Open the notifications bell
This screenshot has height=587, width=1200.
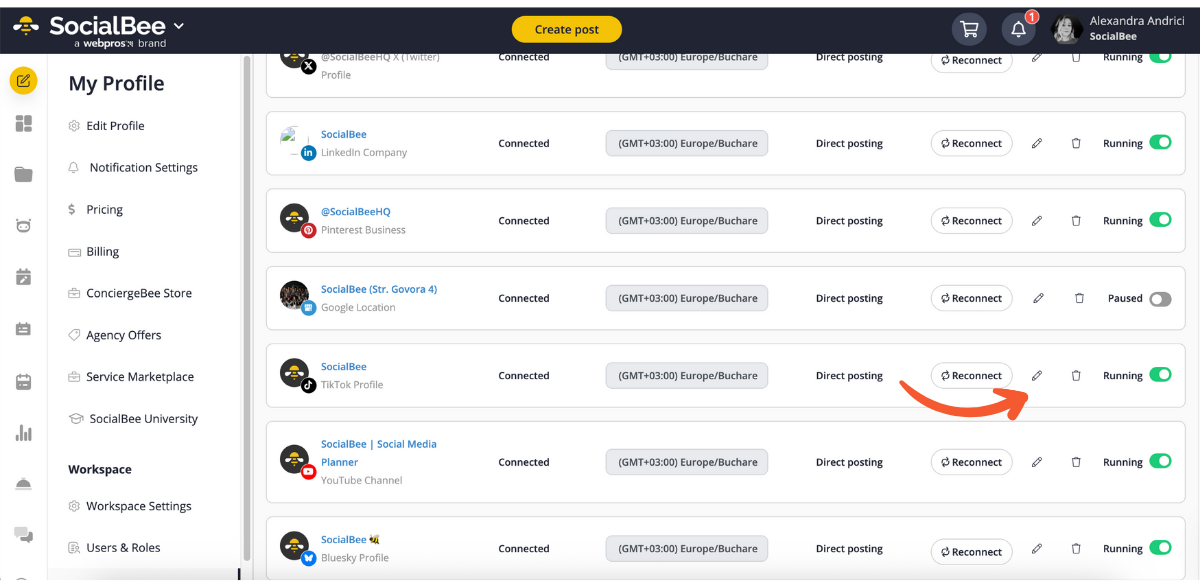(x=1018, y=29)
